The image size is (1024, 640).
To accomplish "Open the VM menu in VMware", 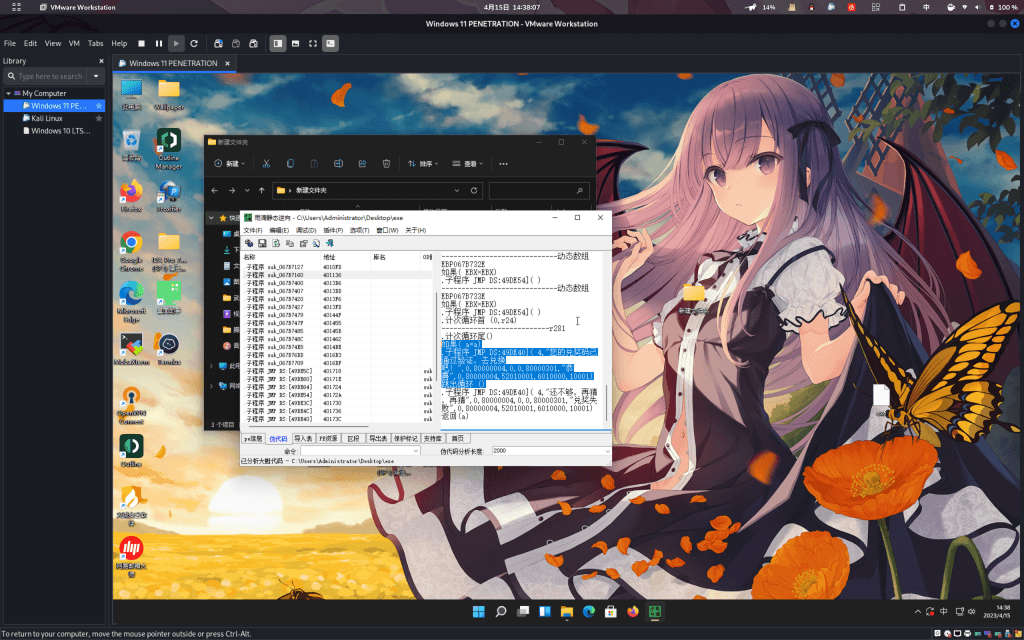I will pyautogui.click(x=74, y=44).
